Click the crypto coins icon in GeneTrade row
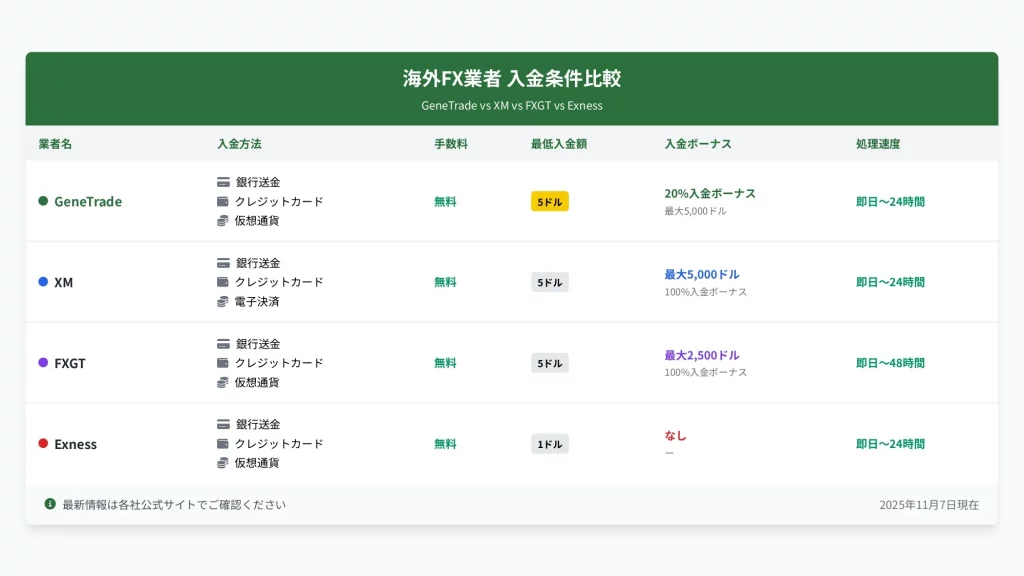Screen dimensions: 1024x576 223,220
